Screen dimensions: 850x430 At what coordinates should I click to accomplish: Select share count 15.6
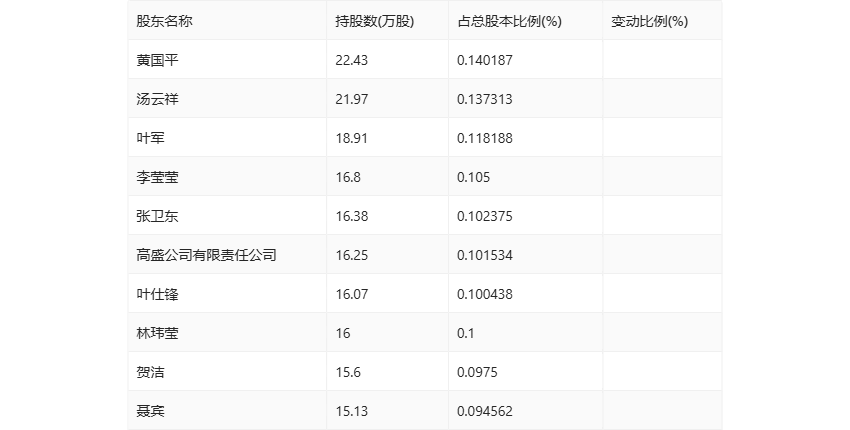click(348, 372)
